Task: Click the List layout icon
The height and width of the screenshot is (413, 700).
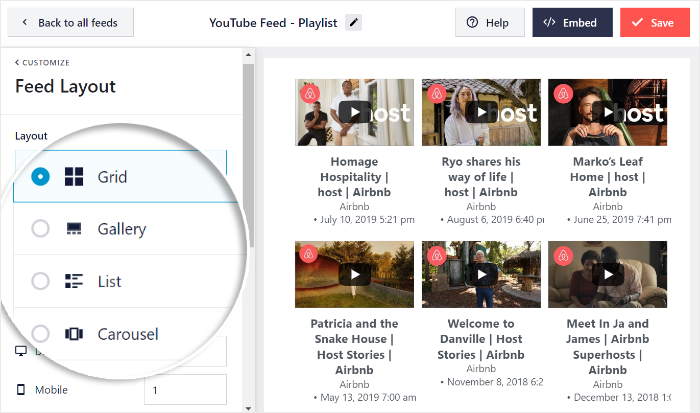Action: [74, 281]
